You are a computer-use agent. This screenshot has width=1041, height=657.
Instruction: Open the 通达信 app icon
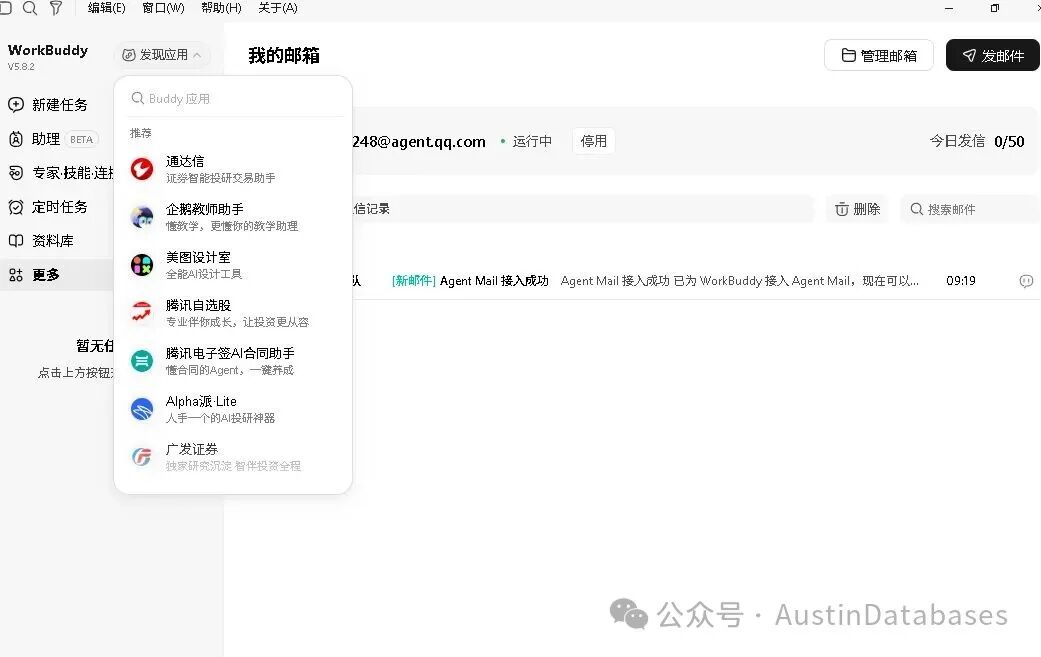141,169
